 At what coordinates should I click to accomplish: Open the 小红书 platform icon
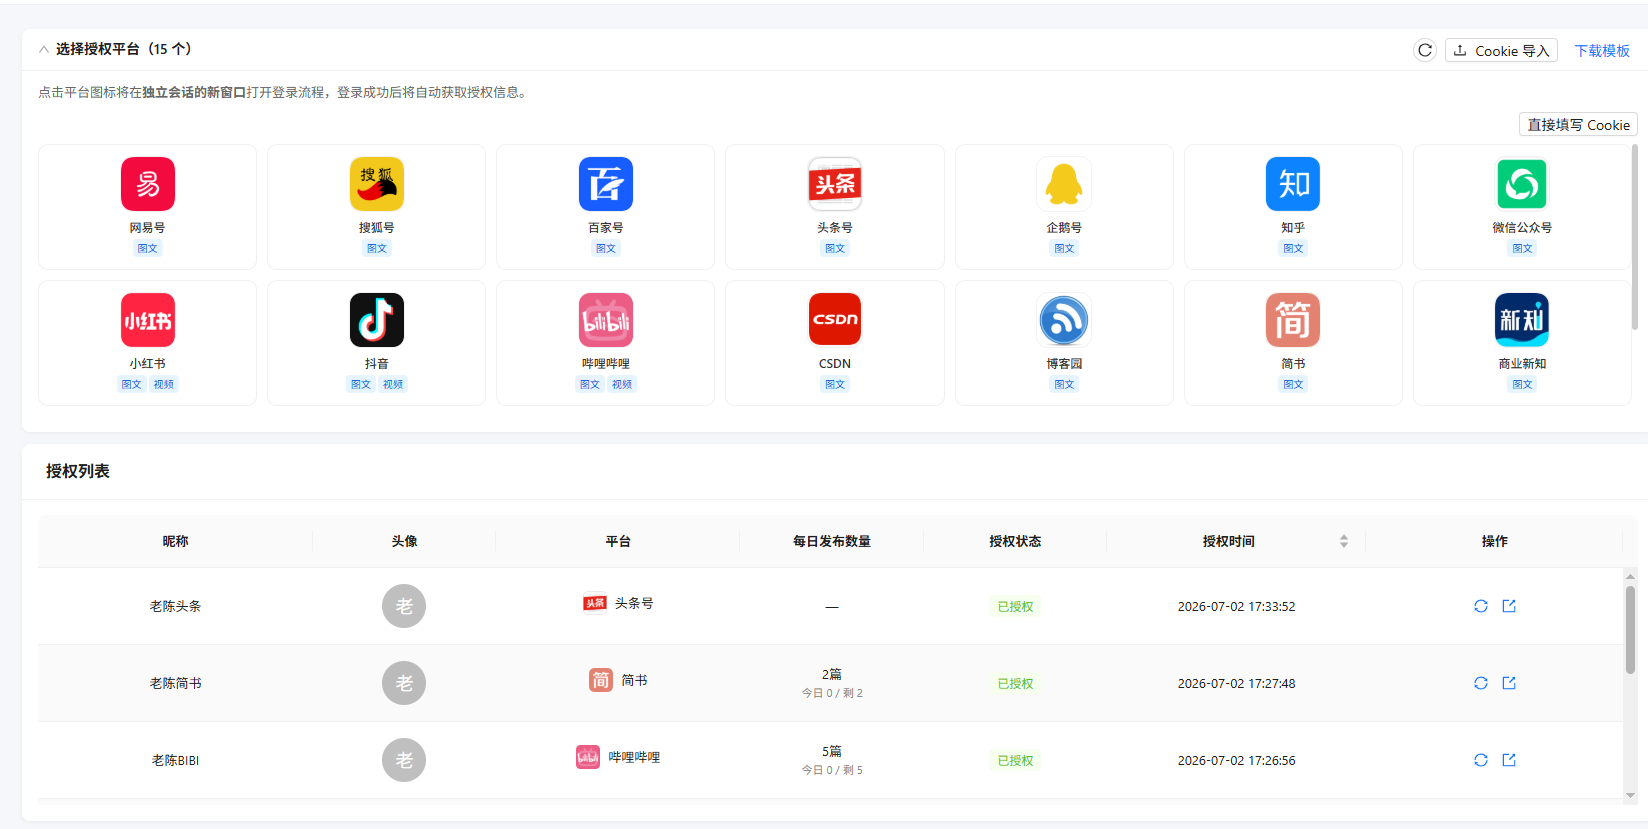(x=148, y=320)
